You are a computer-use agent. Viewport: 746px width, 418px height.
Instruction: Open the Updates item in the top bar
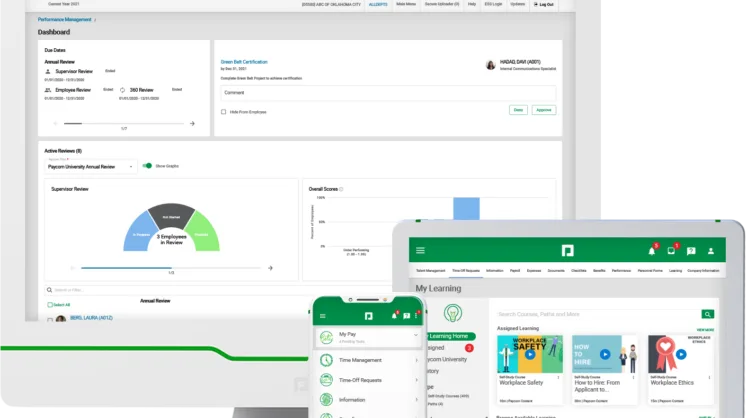517,4
